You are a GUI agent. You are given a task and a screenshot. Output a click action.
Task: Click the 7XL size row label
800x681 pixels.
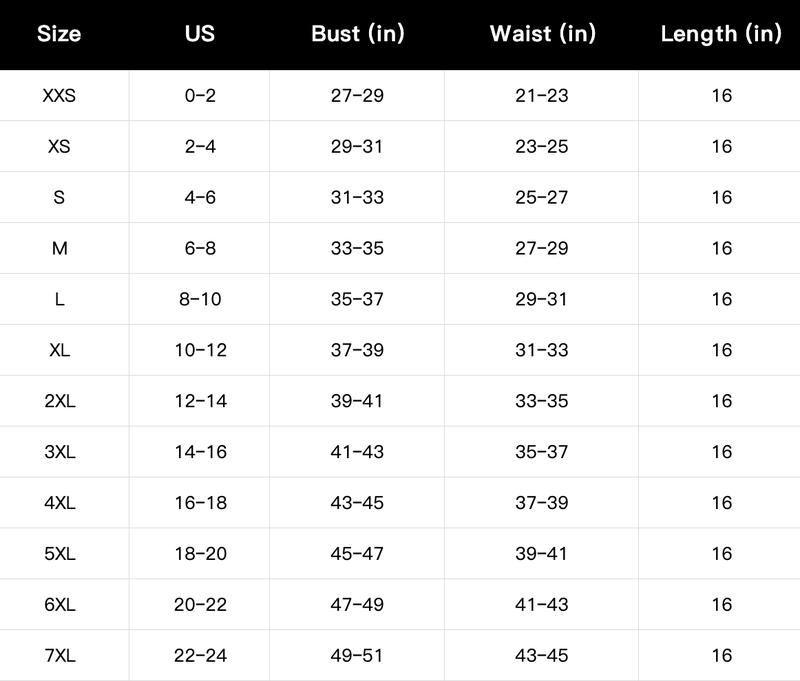(59, 656)
